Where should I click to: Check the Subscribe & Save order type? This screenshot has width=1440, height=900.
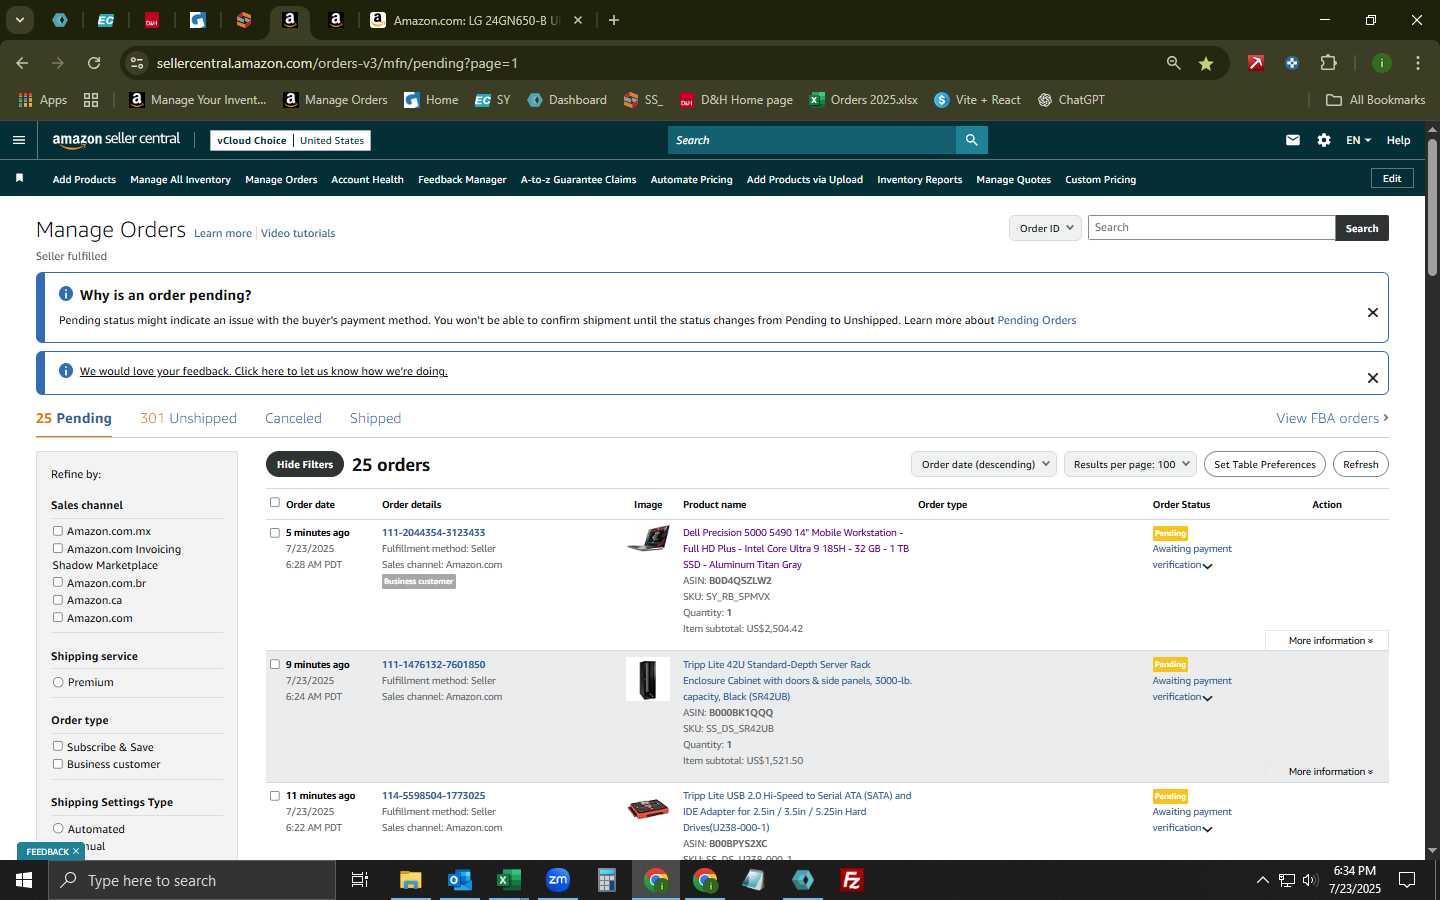coord(58,747)
